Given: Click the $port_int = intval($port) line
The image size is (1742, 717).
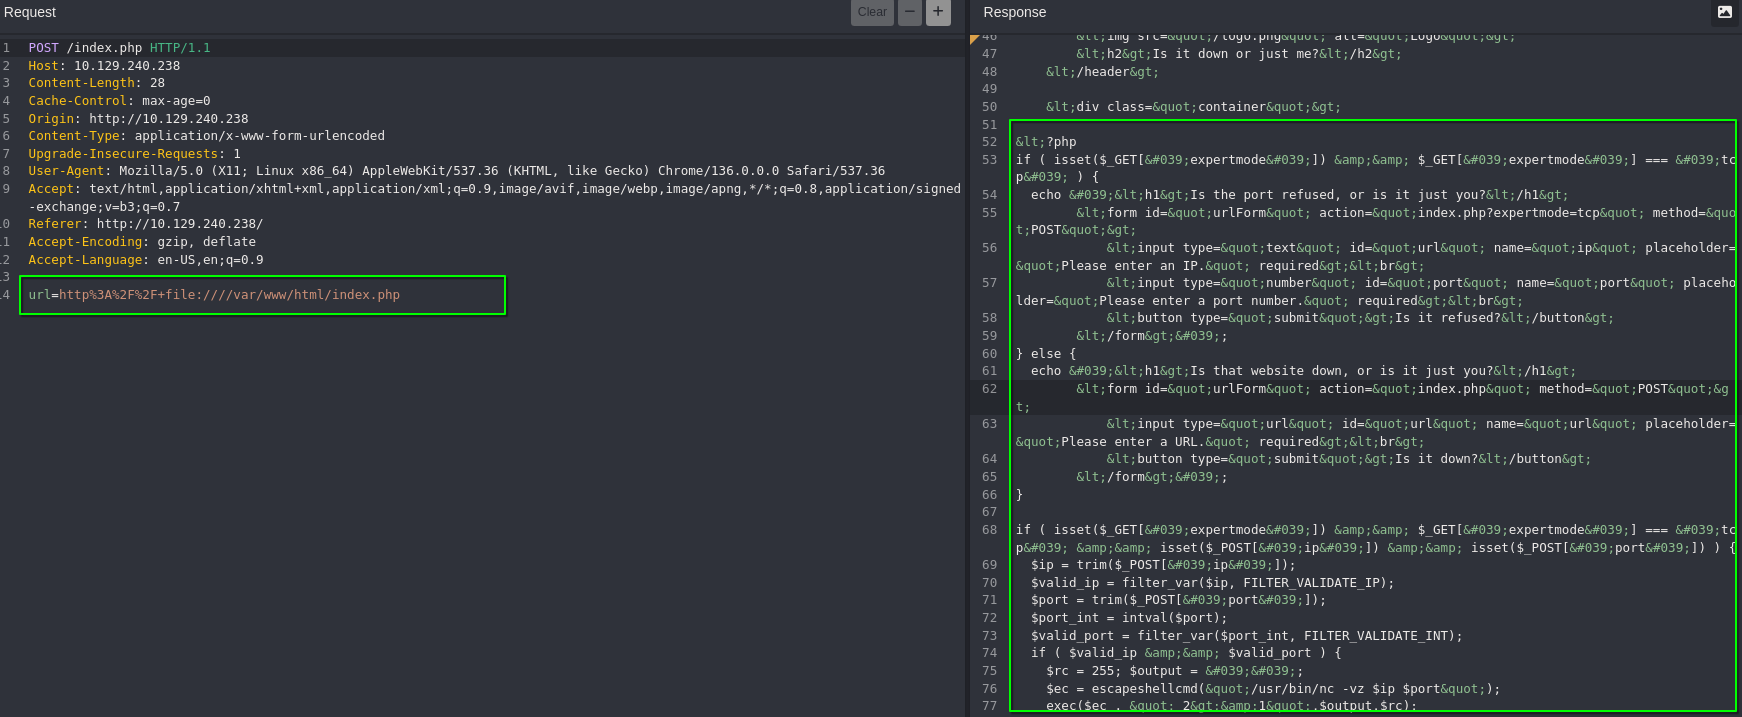Looking at the screenshot, I should [x=1129, y=618].
